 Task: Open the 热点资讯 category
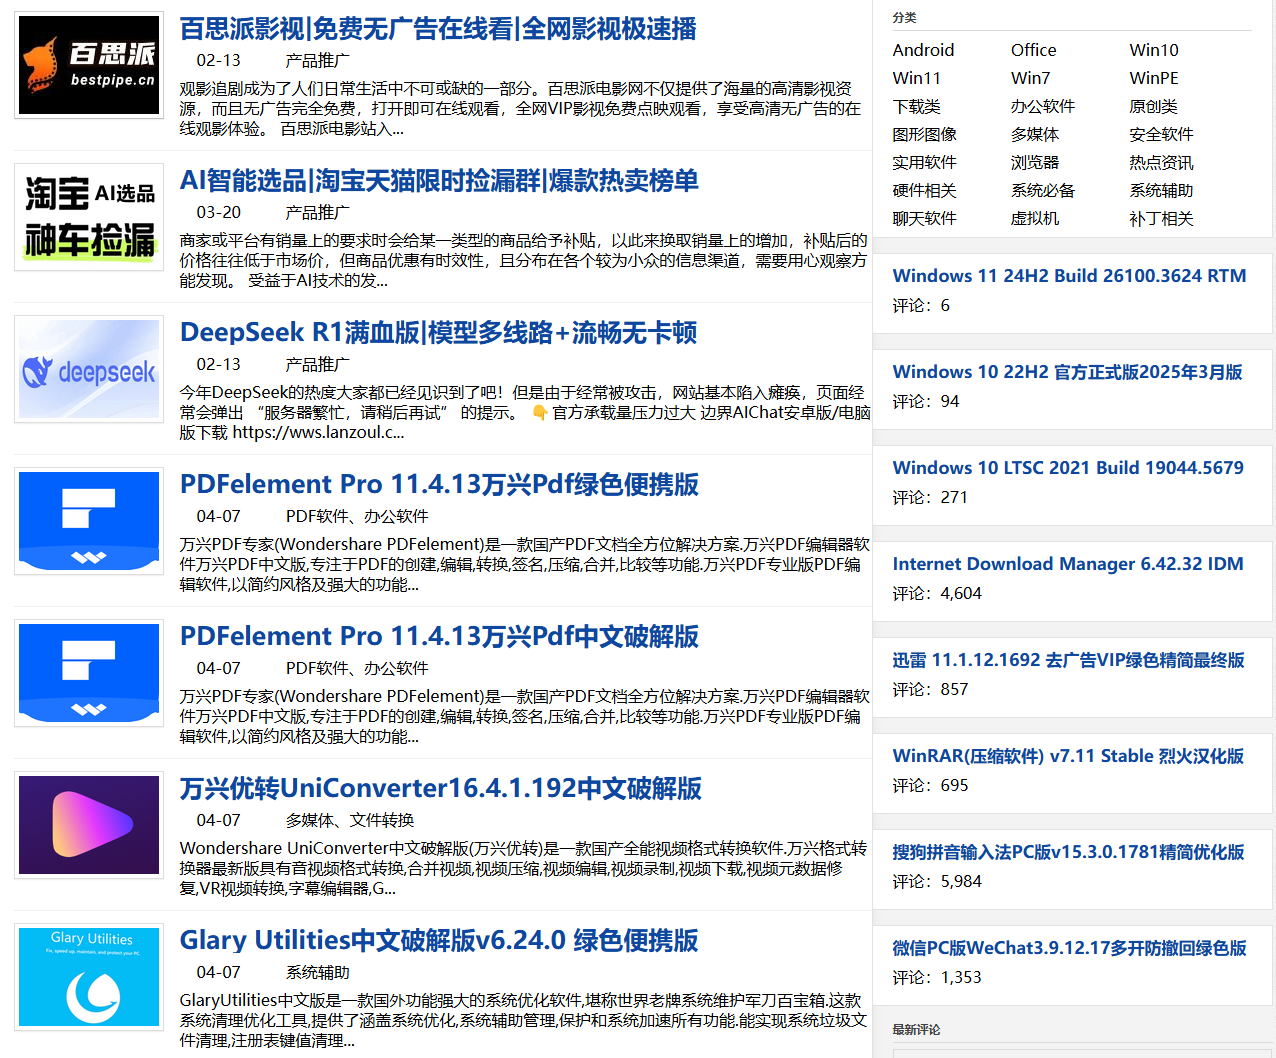coord(1161,162)
